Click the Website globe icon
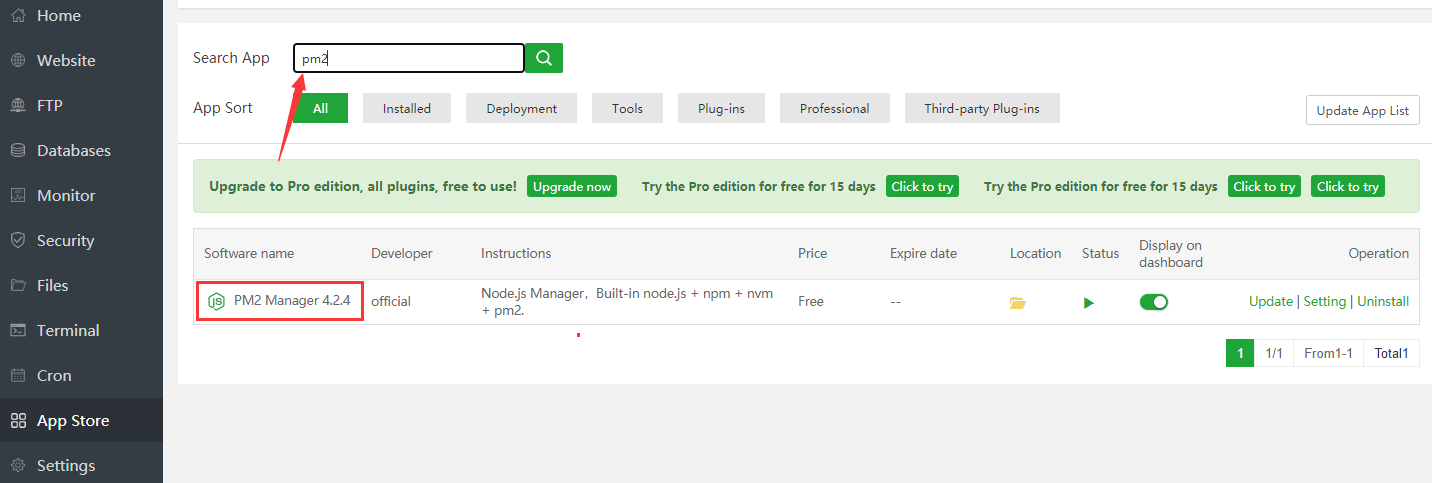Screen dimensions: 1432x483 click(18, 61)
